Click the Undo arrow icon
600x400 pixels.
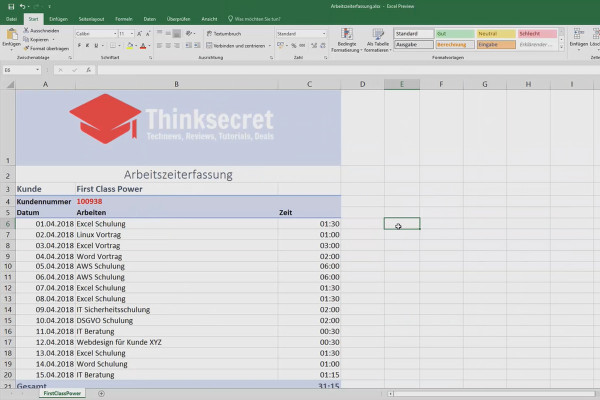pos(22,7)
